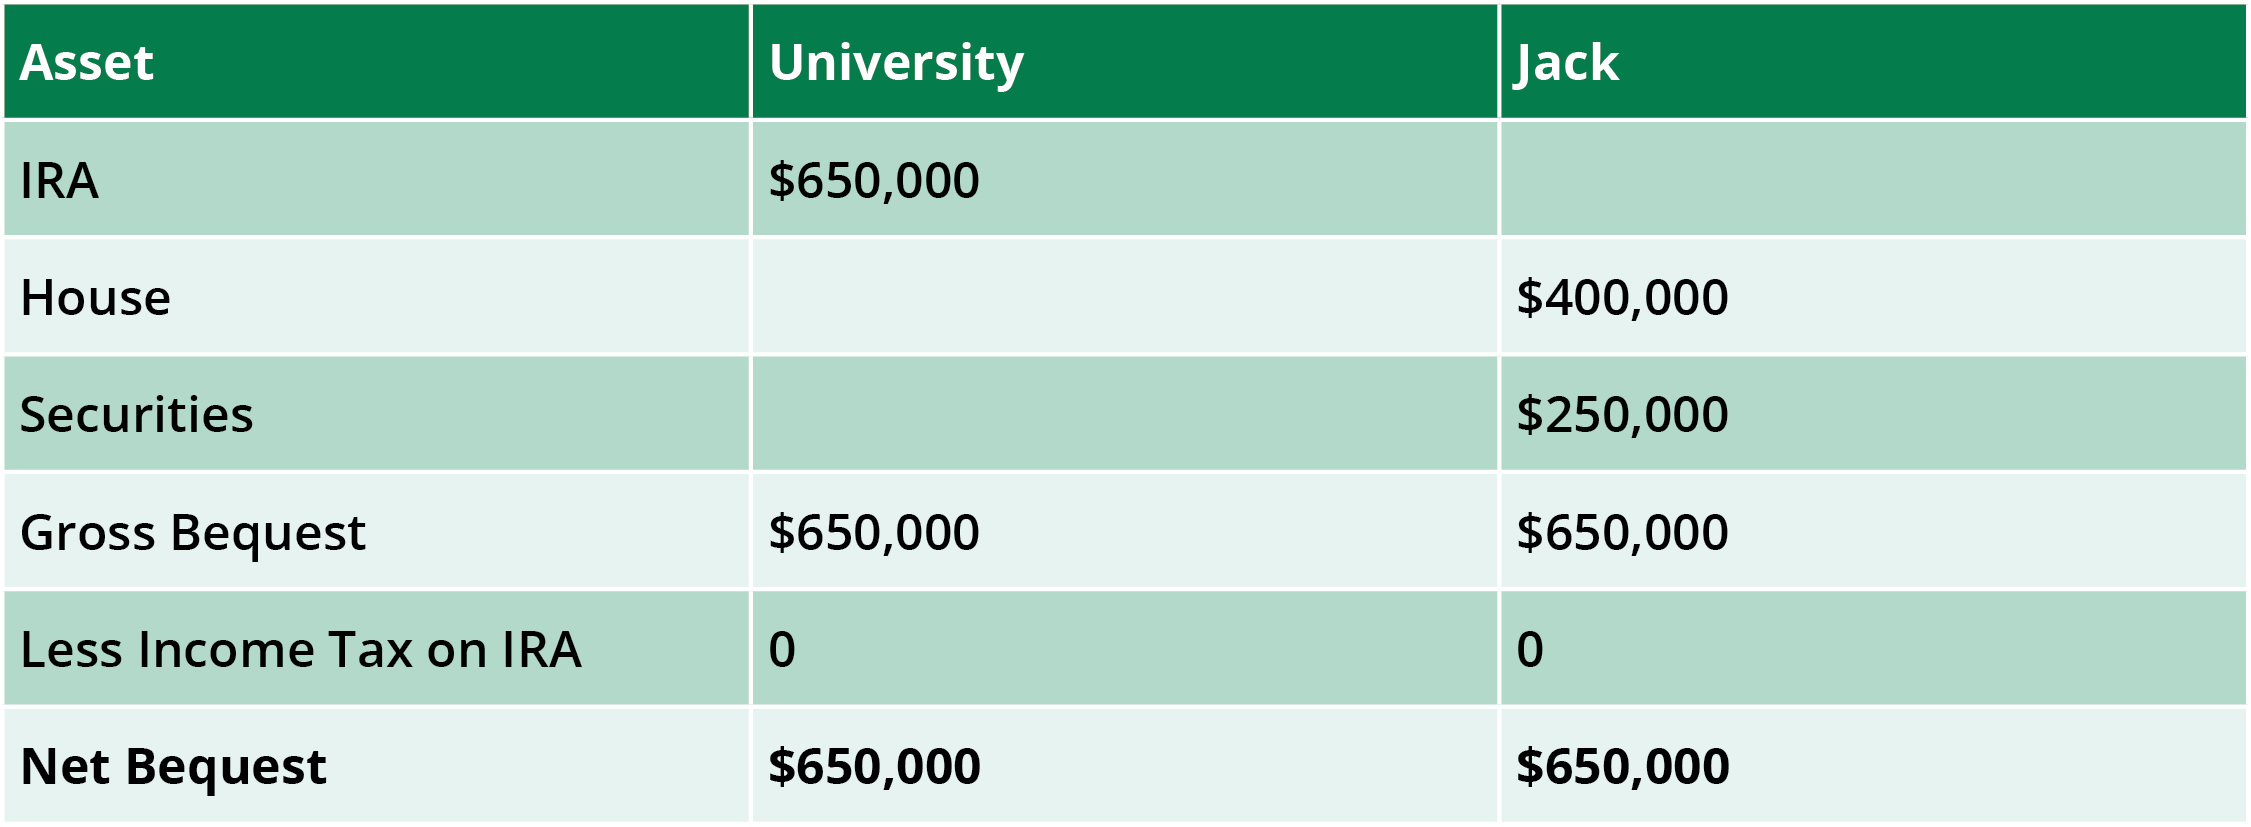Click the House row label
This screenshot has width=2251, height=827.
[x=96, y=298]
